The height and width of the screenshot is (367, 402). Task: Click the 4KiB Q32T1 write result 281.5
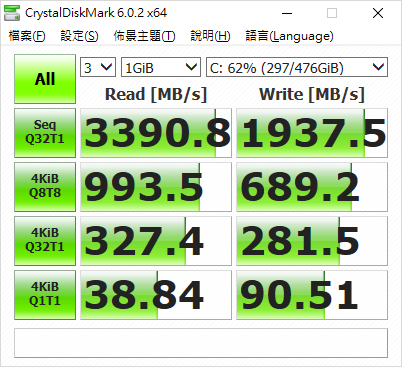pos(312,241)
